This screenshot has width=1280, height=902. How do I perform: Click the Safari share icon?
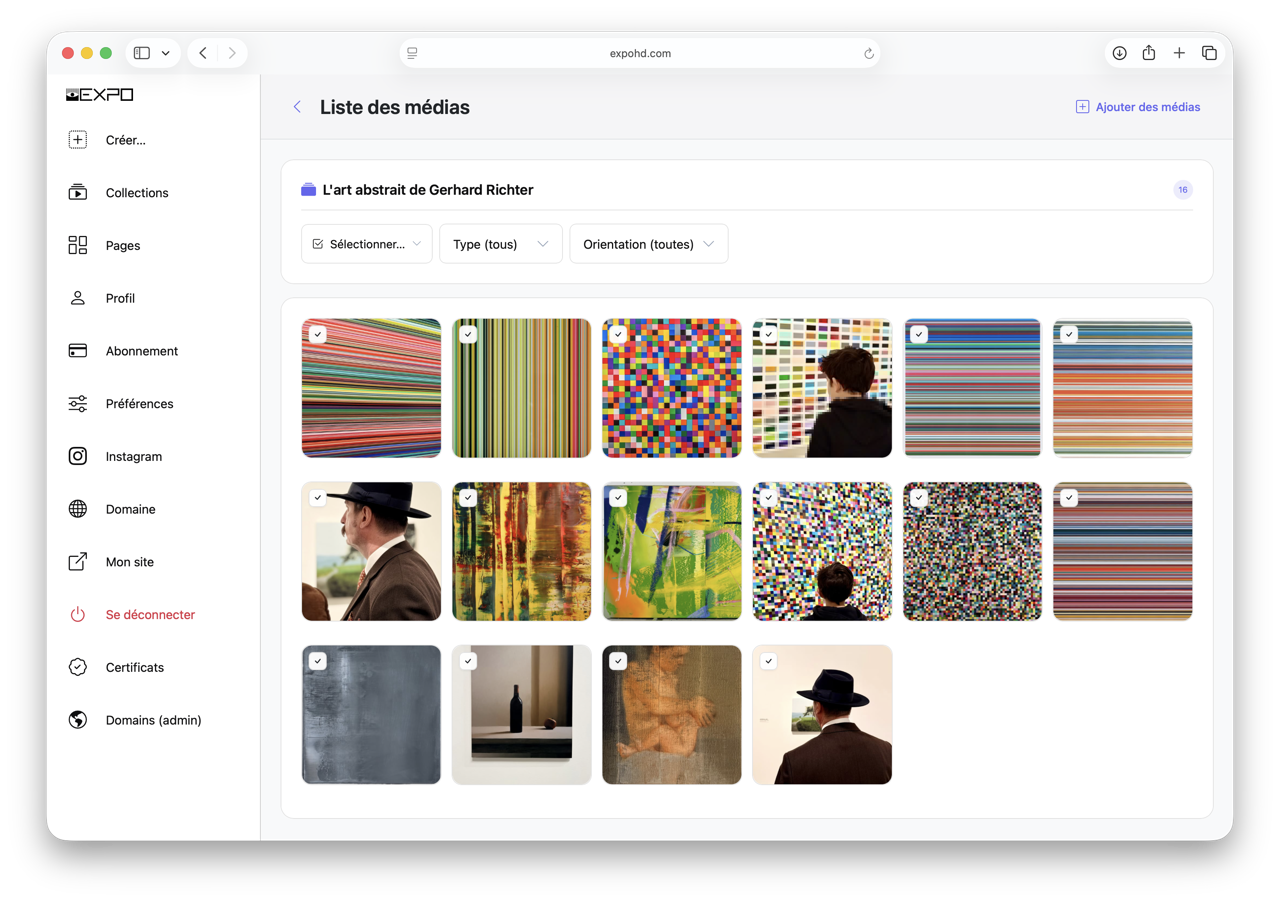[x=1149, y=53]
